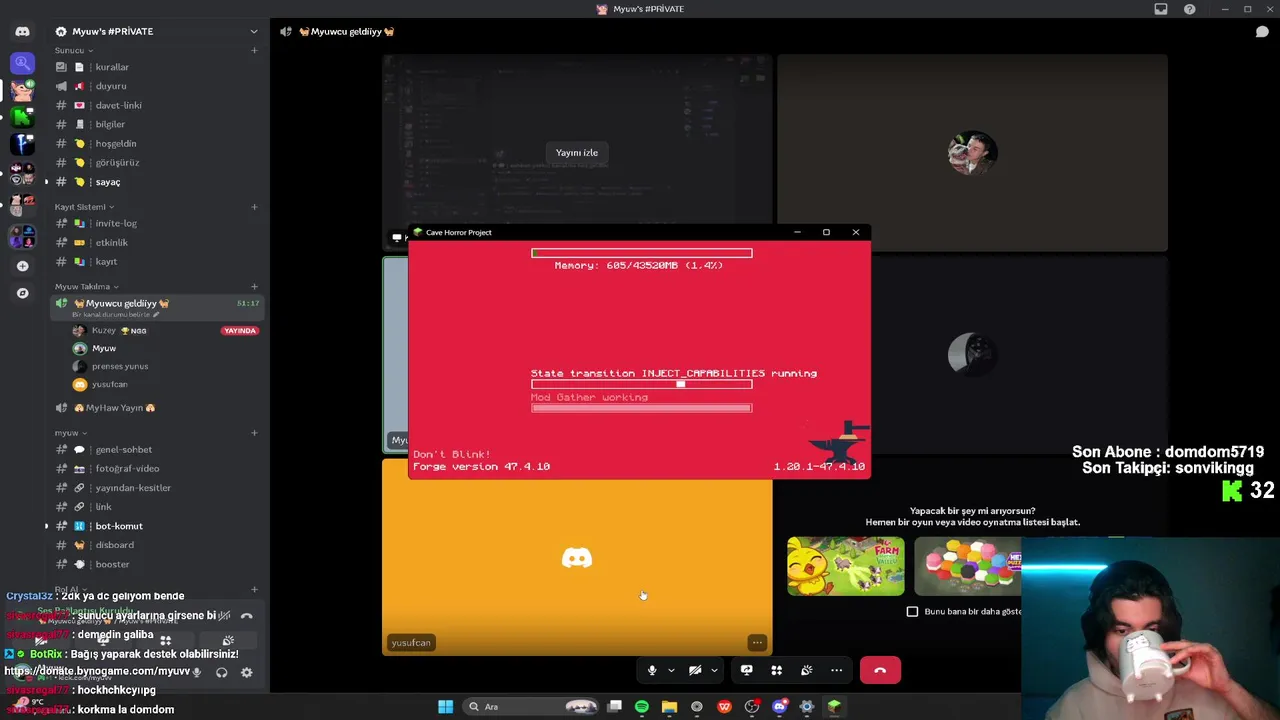Open Discord direct messages home icon
The image size is (1280, 720).
pyautogui.click(x=22, y=31)
